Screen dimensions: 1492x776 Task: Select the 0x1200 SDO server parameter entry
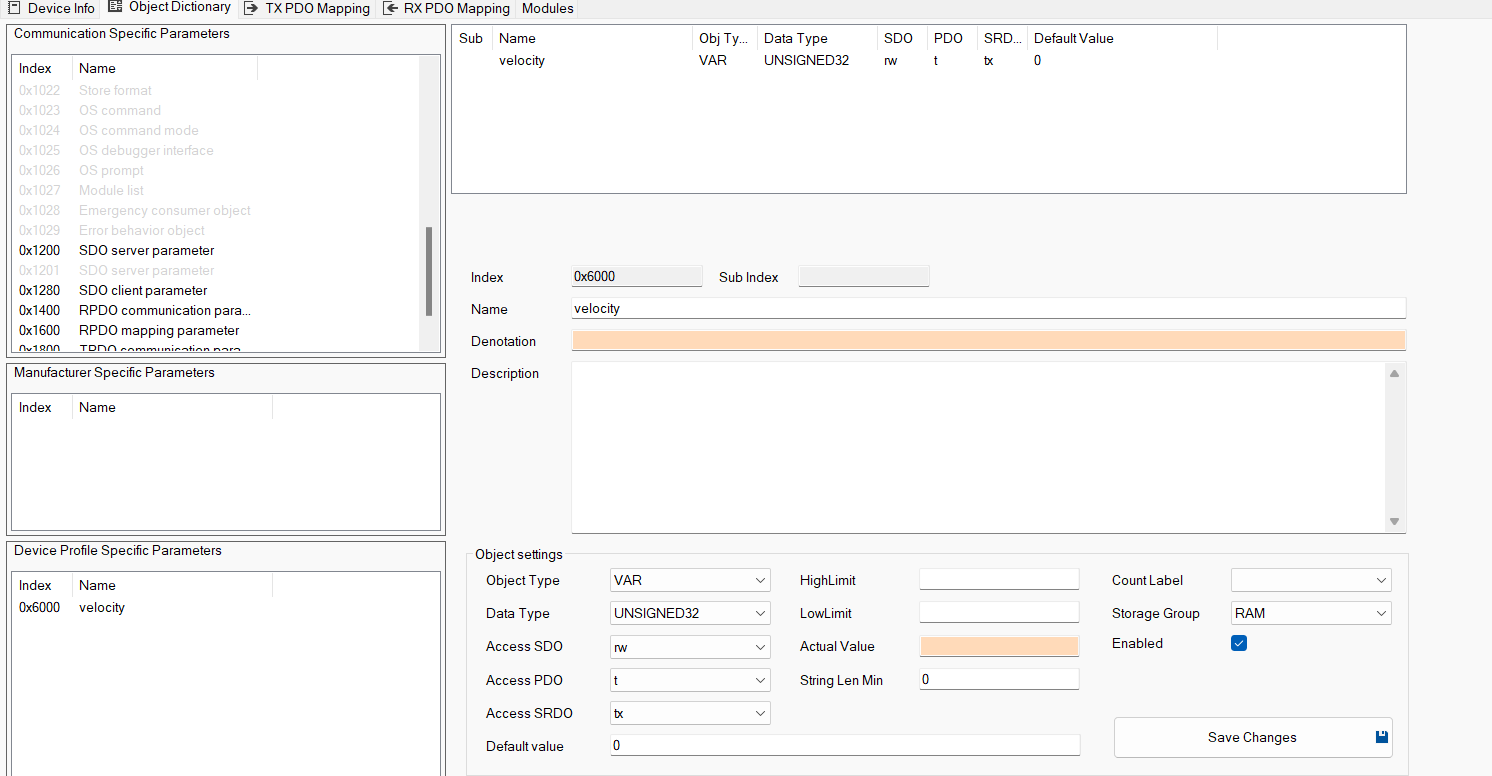pos(146,250)
